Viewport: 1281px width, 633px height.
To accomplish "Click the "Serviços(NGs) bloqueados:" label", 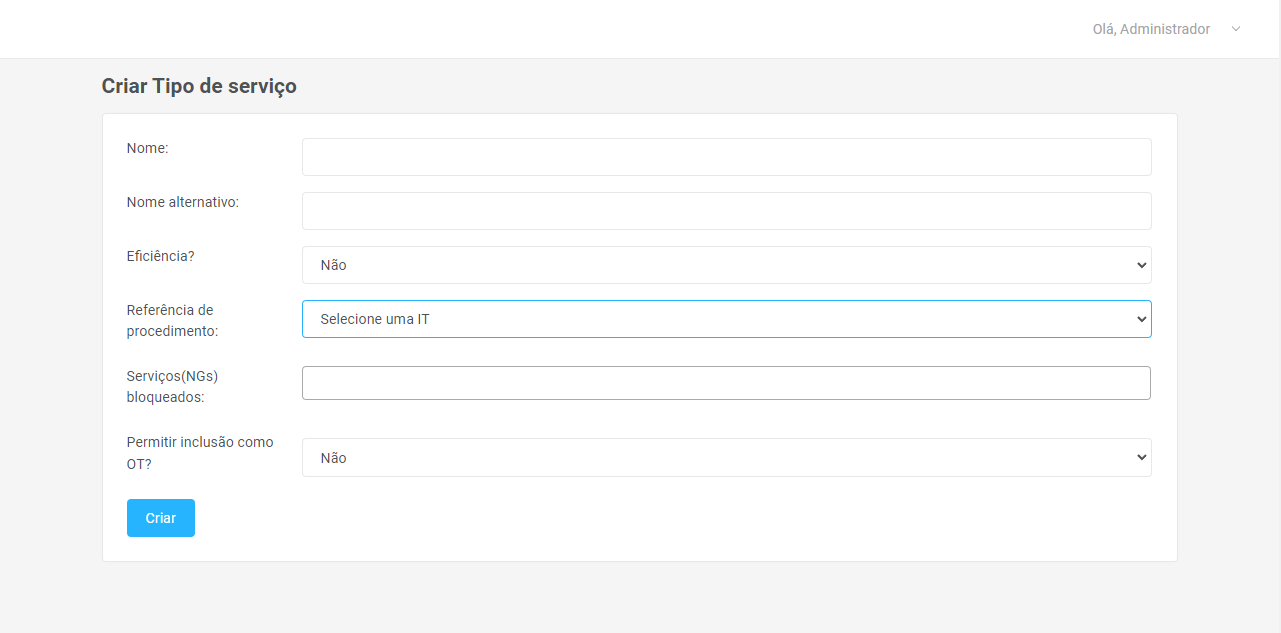I will (172, 386).
